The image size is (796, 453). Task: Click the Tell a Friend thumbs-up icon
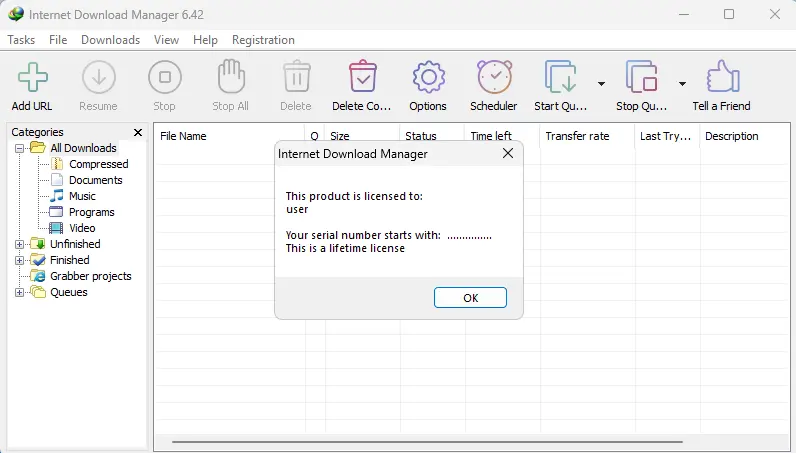point(723,76)
